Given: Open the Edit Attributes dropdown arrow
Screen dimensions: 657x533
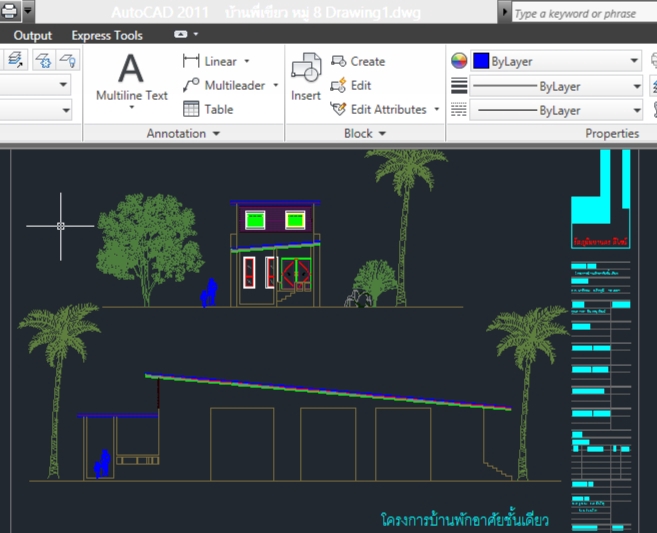Looking at the screenshot, I should 437,109.
